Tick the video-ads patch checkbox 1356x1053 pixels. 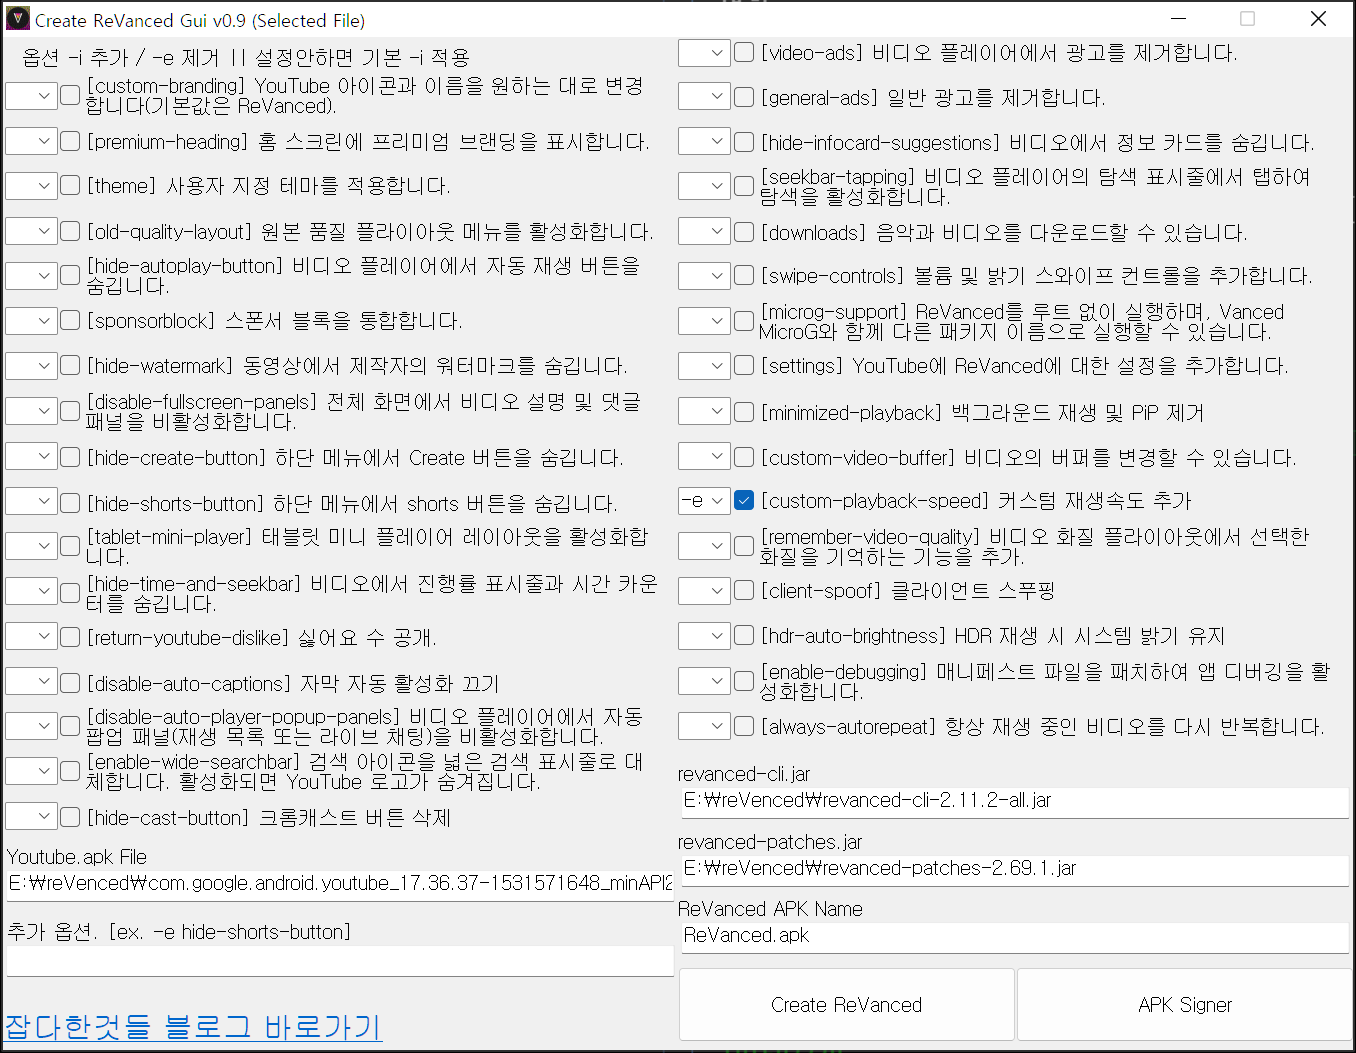tap(744, 52)
